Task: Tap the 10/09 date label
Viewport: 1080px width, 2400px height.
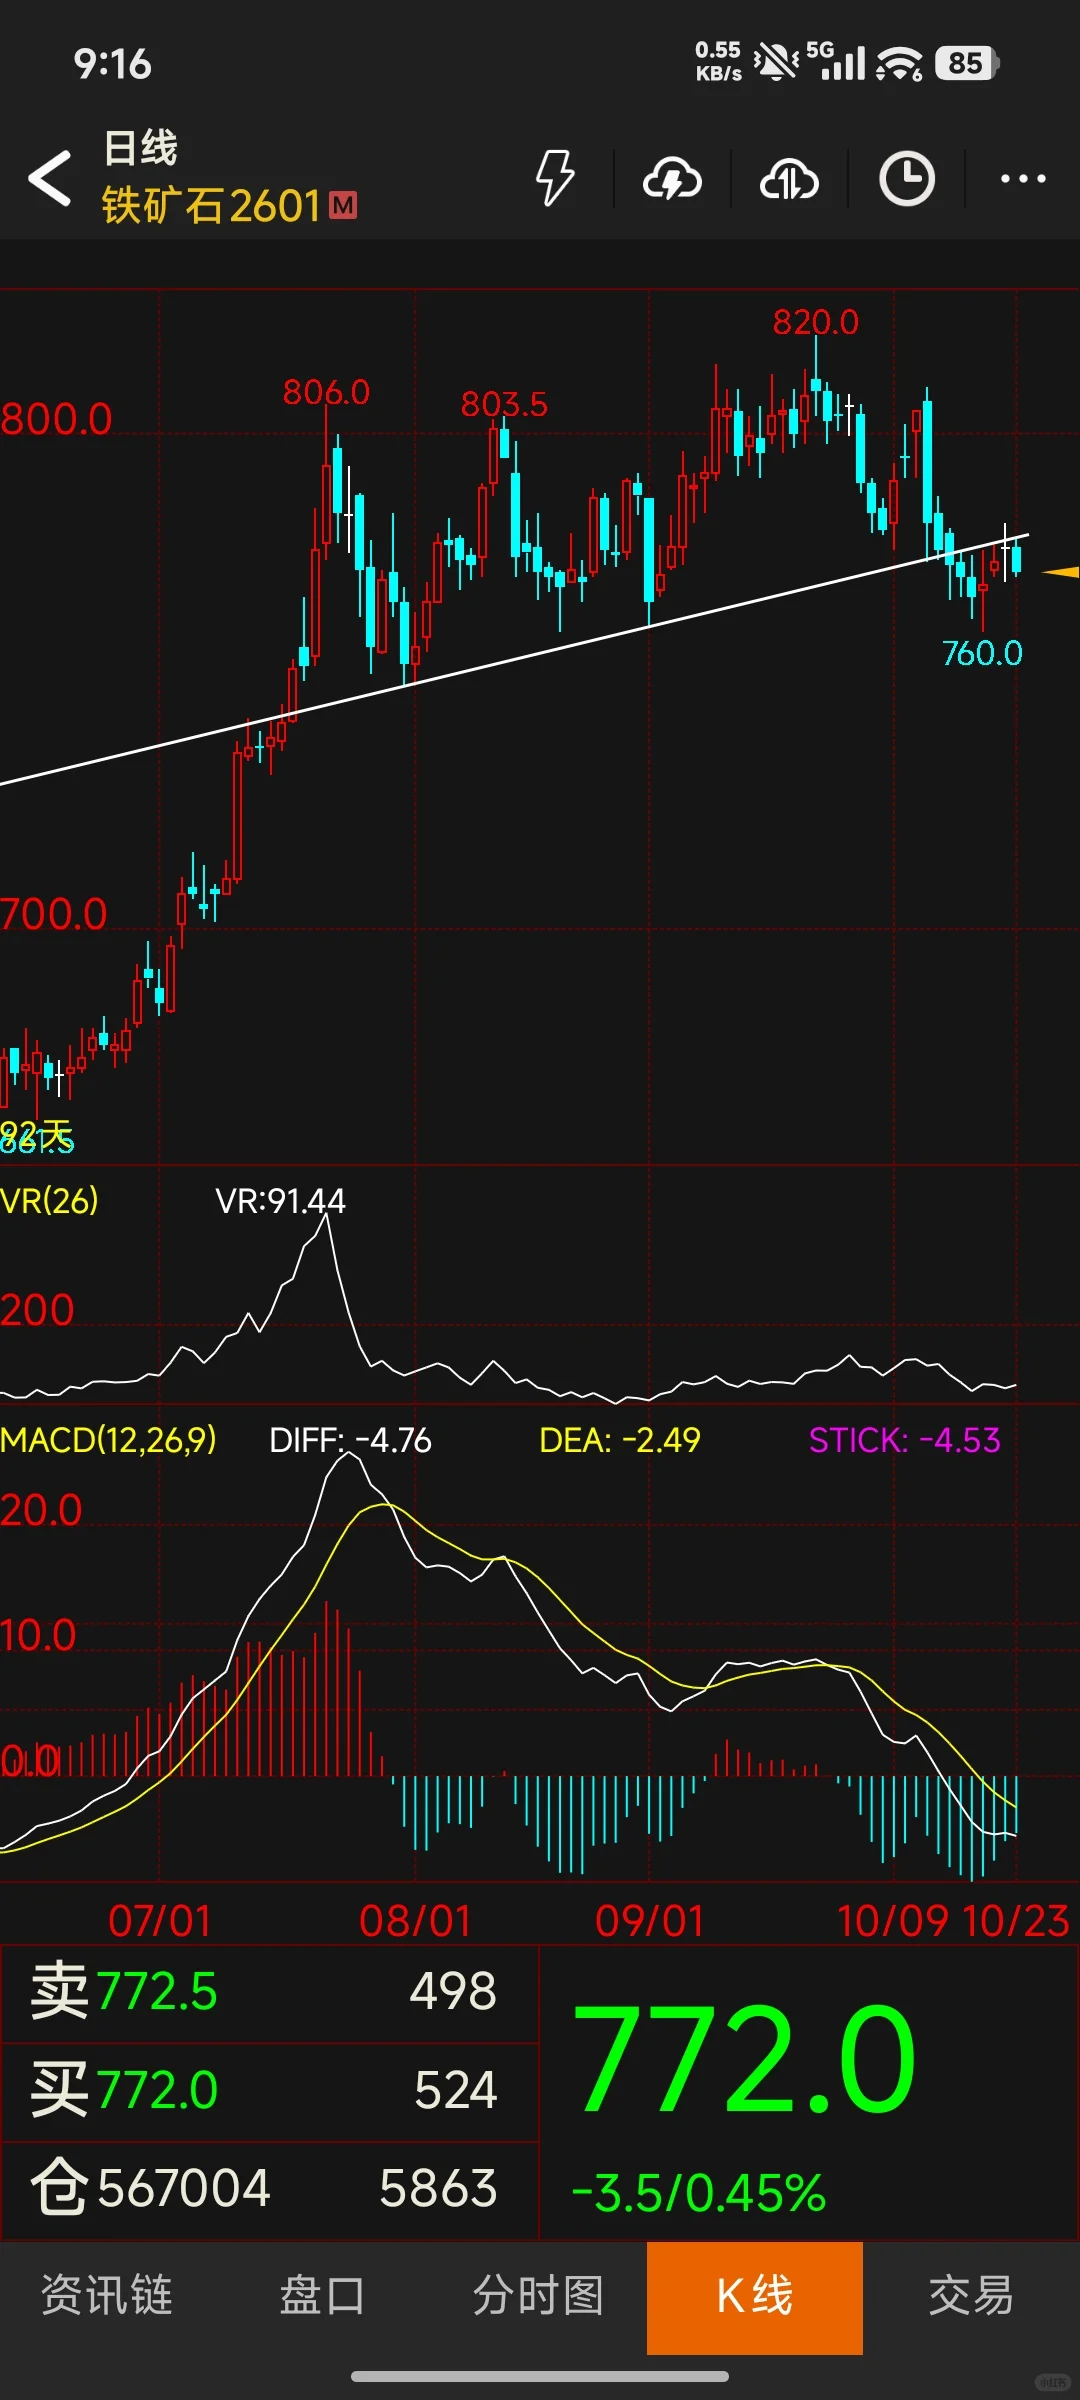Action: 892,1921
